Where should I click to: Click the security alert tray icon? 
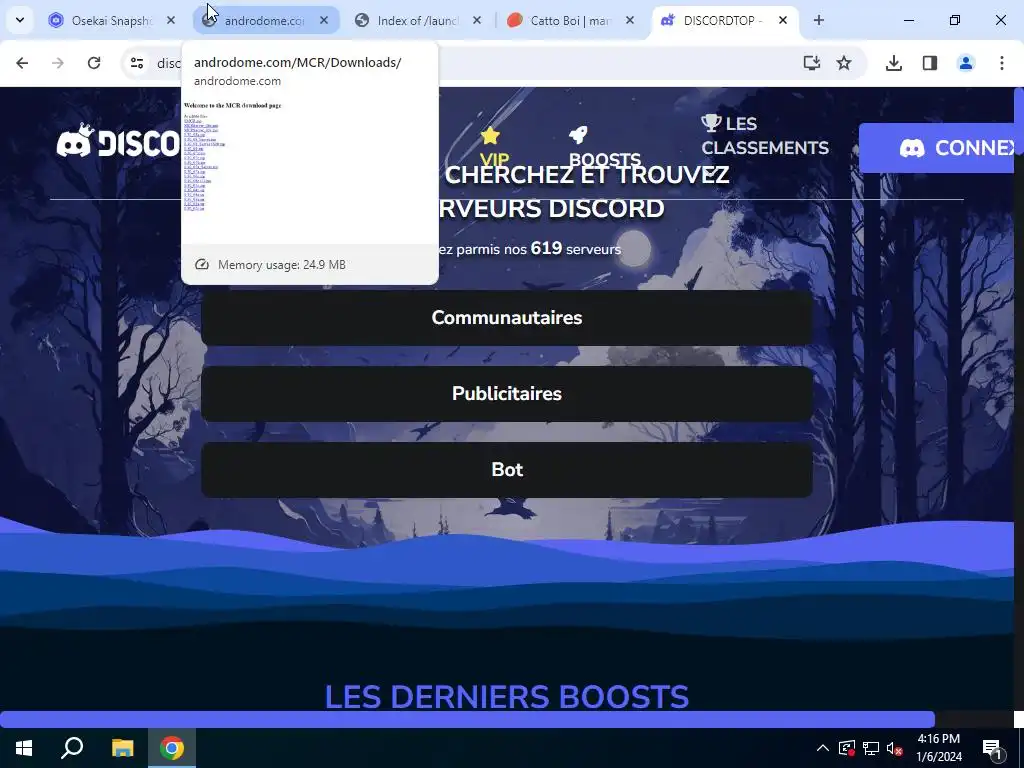pos(846,748)
